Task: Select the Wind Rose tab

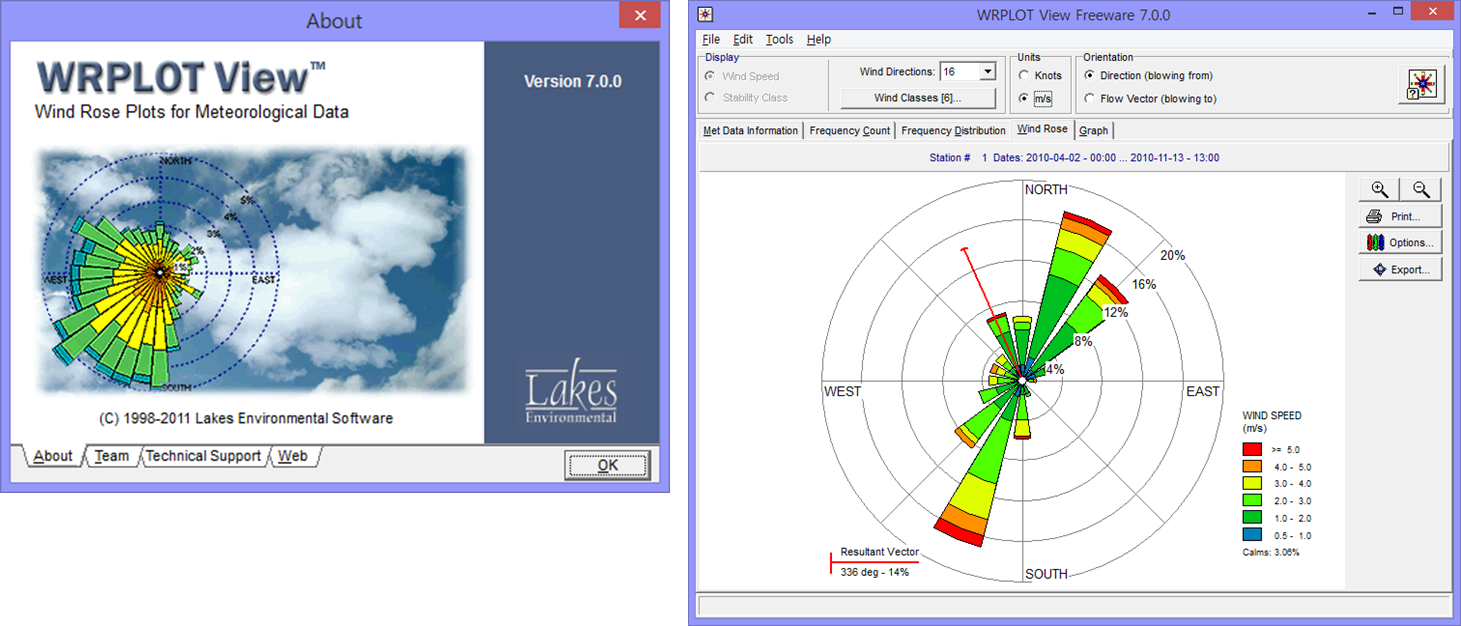Action: (1042, 129)
